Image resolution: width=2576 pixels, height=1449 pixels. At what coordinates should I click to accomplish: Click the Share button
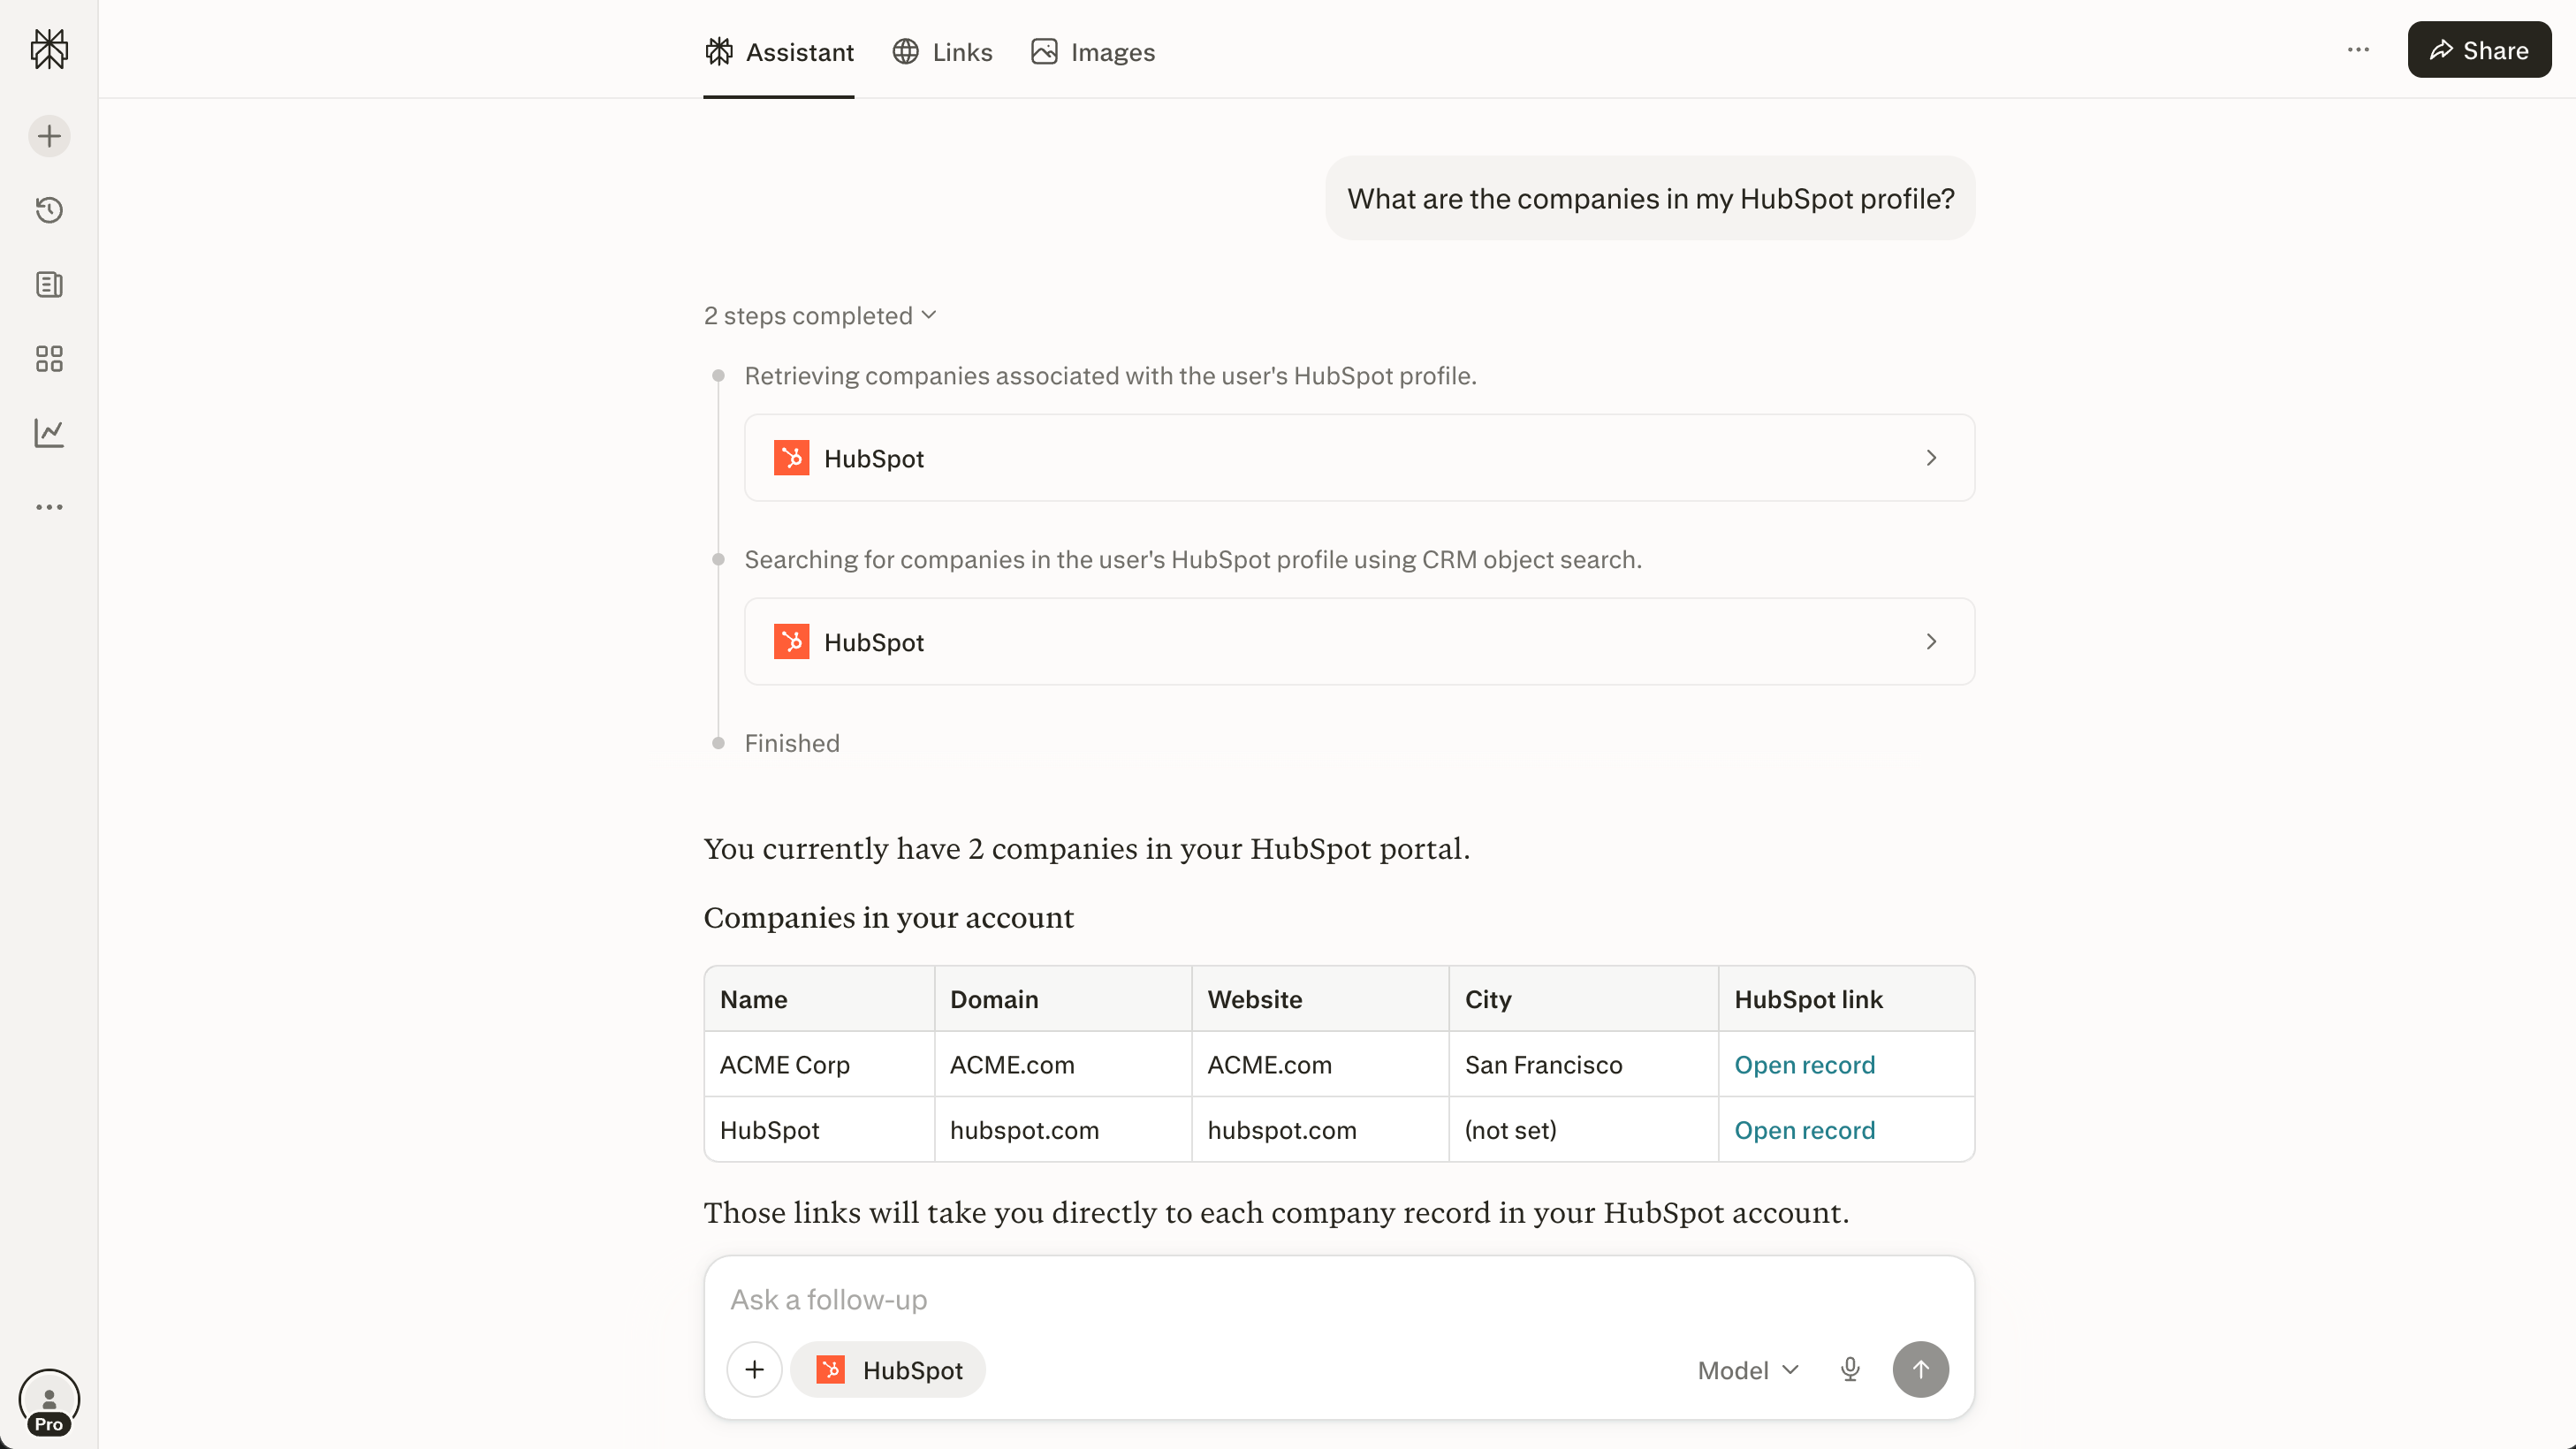click(x=2479, y=50)
